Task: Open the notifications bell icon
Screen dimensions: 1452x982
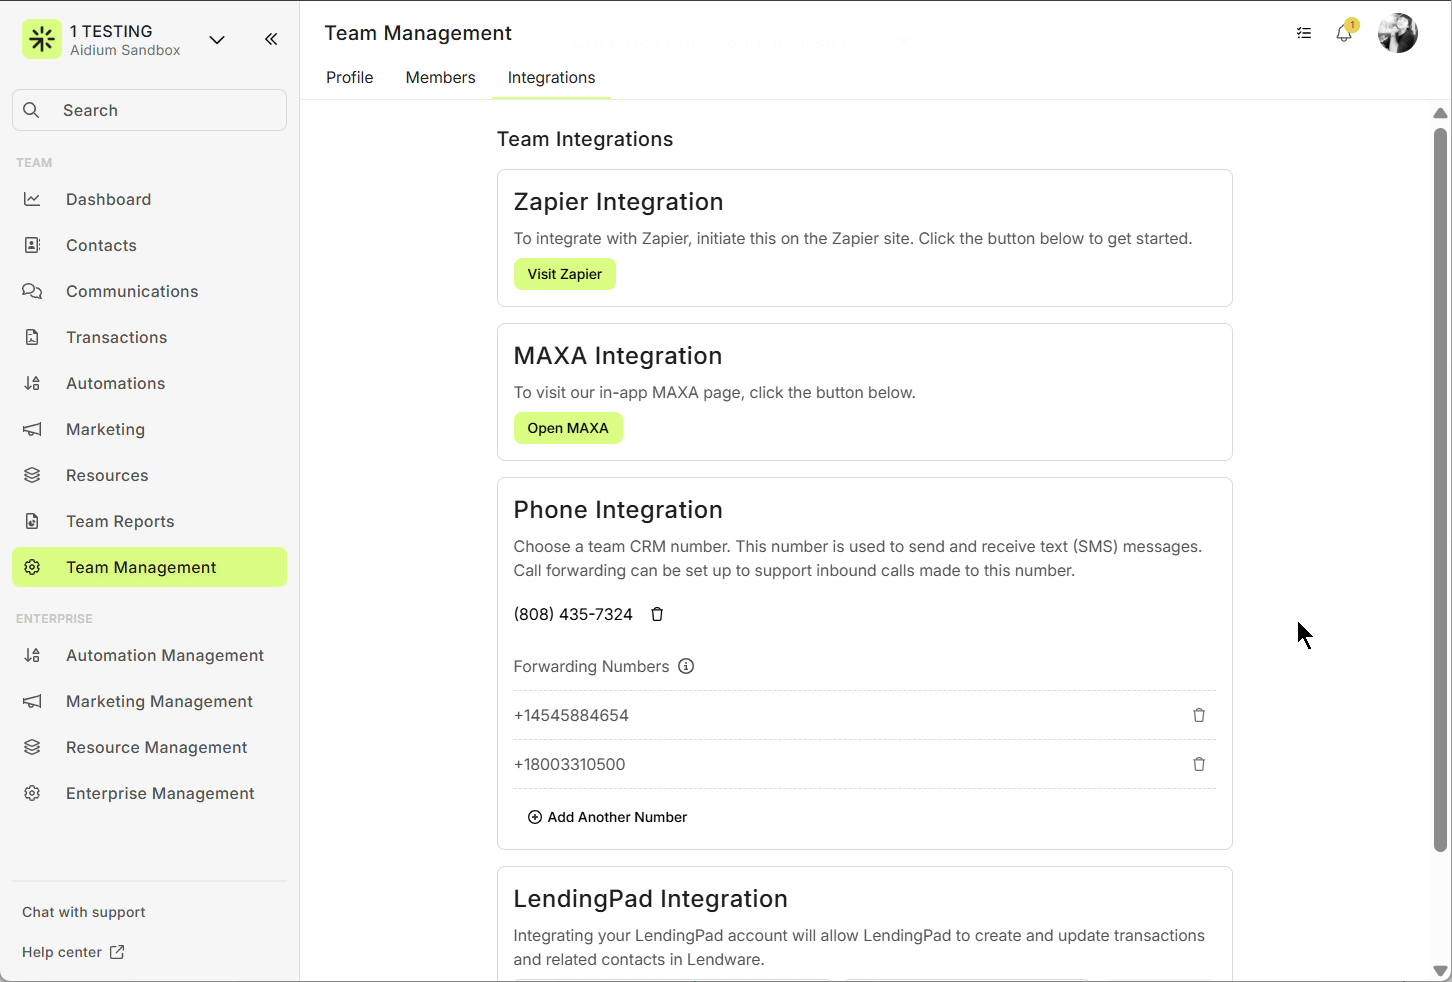Action: point(1344,34)
